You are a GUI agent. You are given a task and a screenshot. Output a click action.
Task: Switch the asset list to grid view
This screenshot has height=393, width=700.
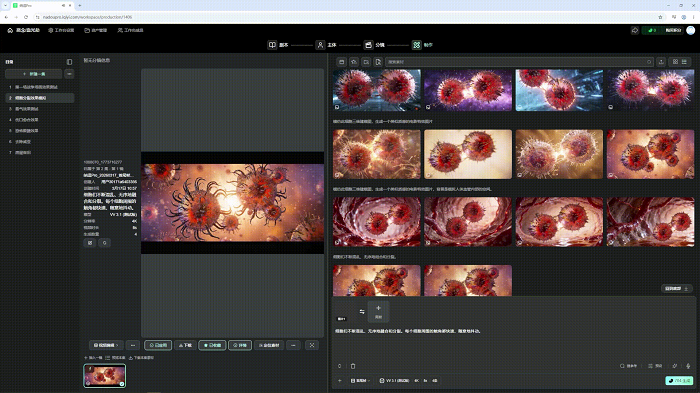point(675,62)
